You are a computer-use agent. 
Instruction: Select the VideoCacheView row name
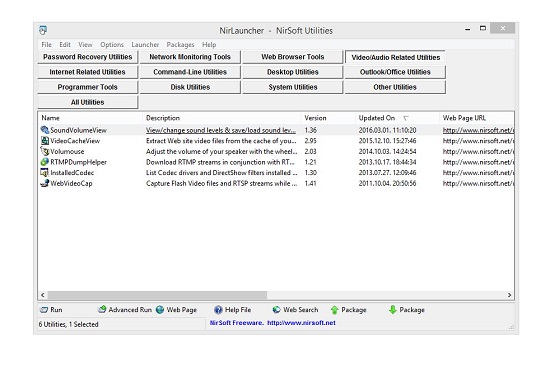click(x=75, y=141)
